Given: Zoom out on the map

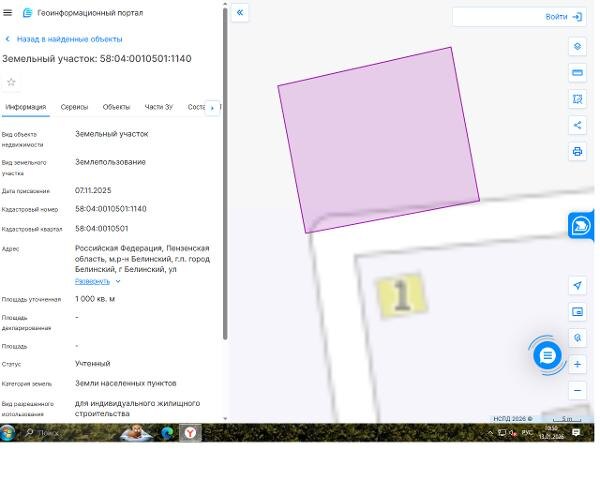Looking at the screenshot, I should coord(577,390).
